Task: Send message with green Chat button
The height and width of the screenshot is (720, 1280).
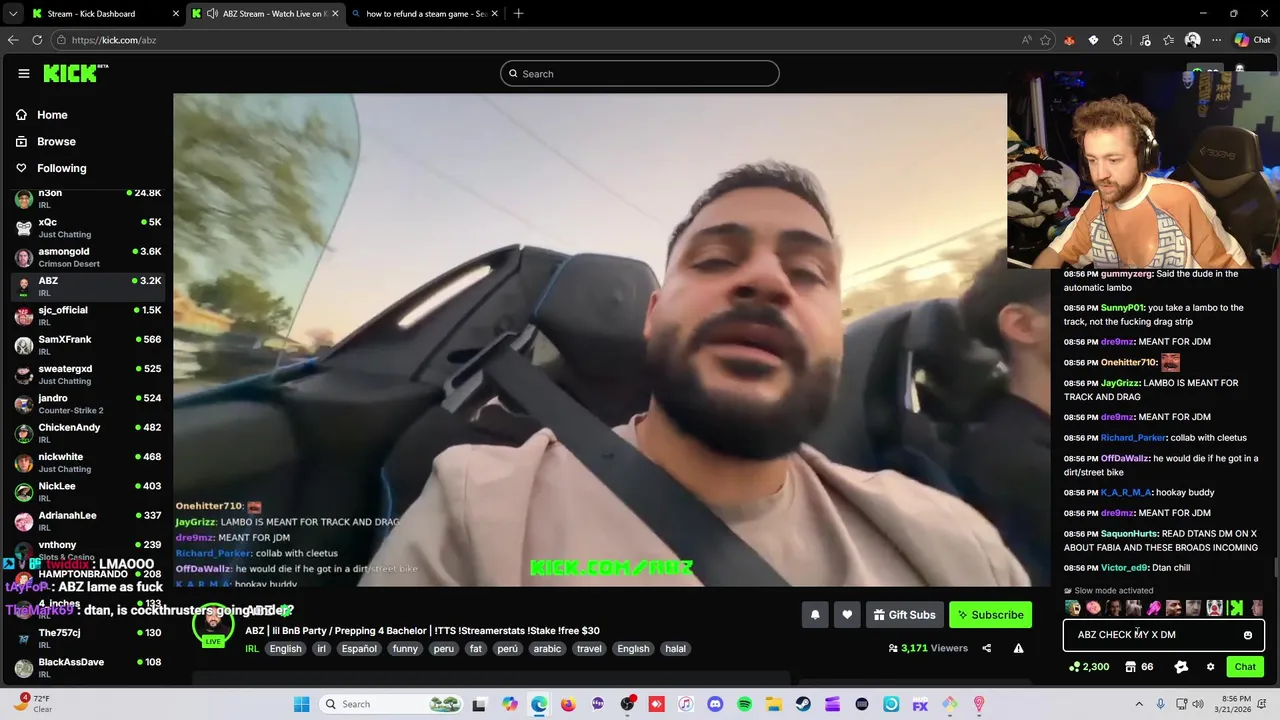Action: point(1245,667)
